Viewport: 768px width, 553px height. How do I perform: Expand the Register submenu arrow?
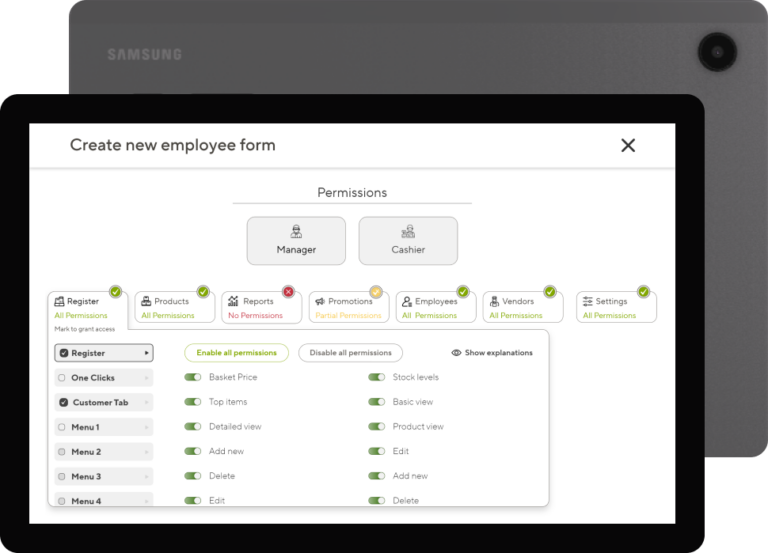pos(147,353)
